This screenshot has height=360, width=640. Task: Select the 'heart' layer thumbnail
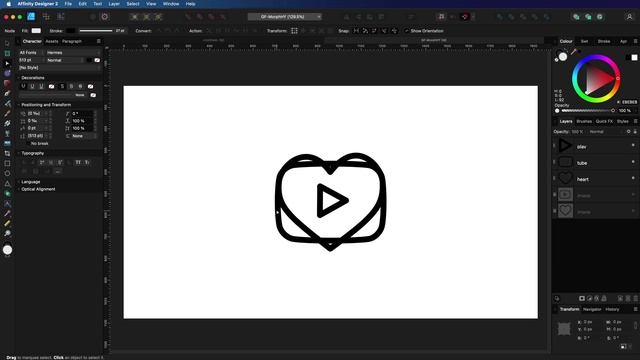point(565,178)
